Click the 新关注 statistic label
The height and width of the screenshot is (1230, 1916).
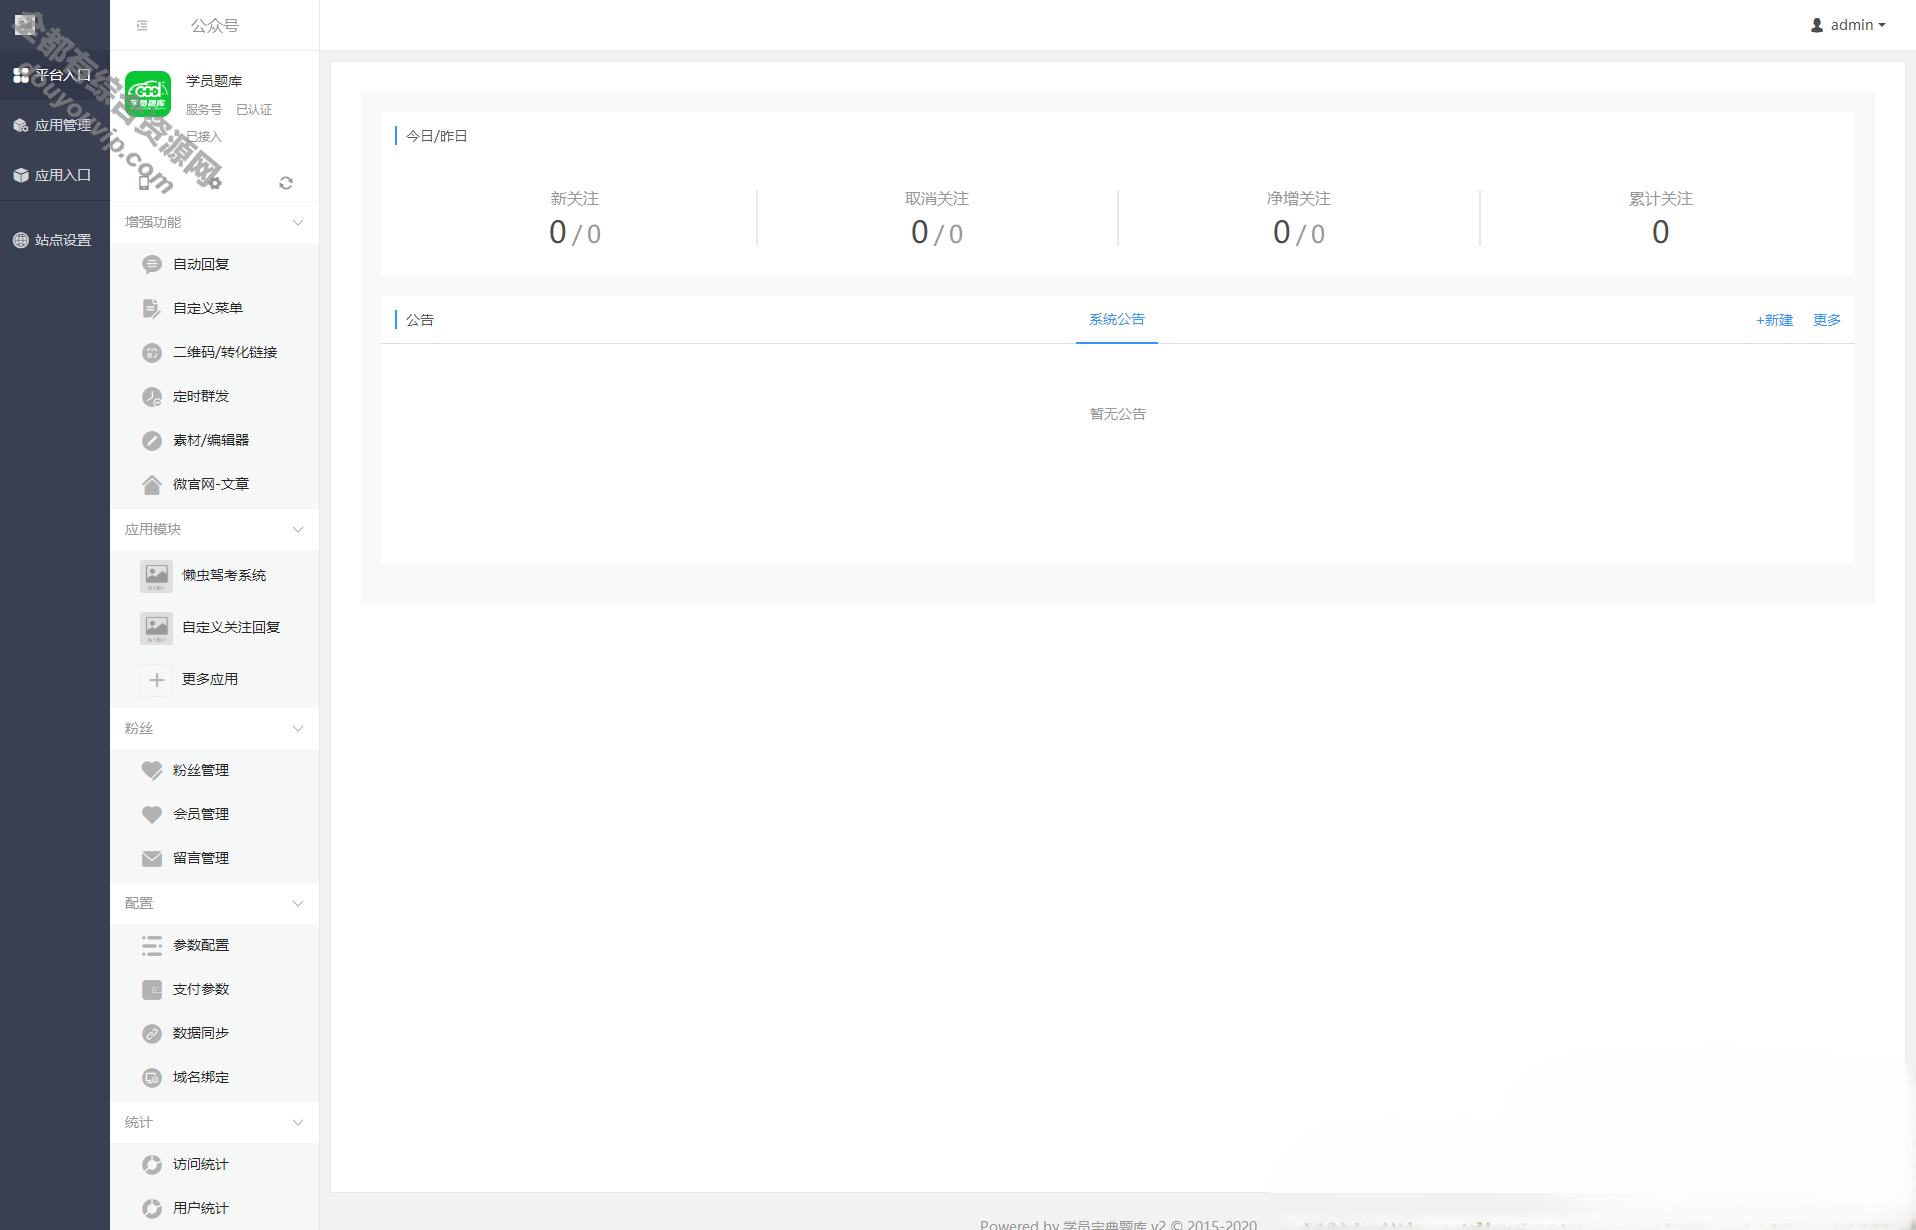coord(575,199)
